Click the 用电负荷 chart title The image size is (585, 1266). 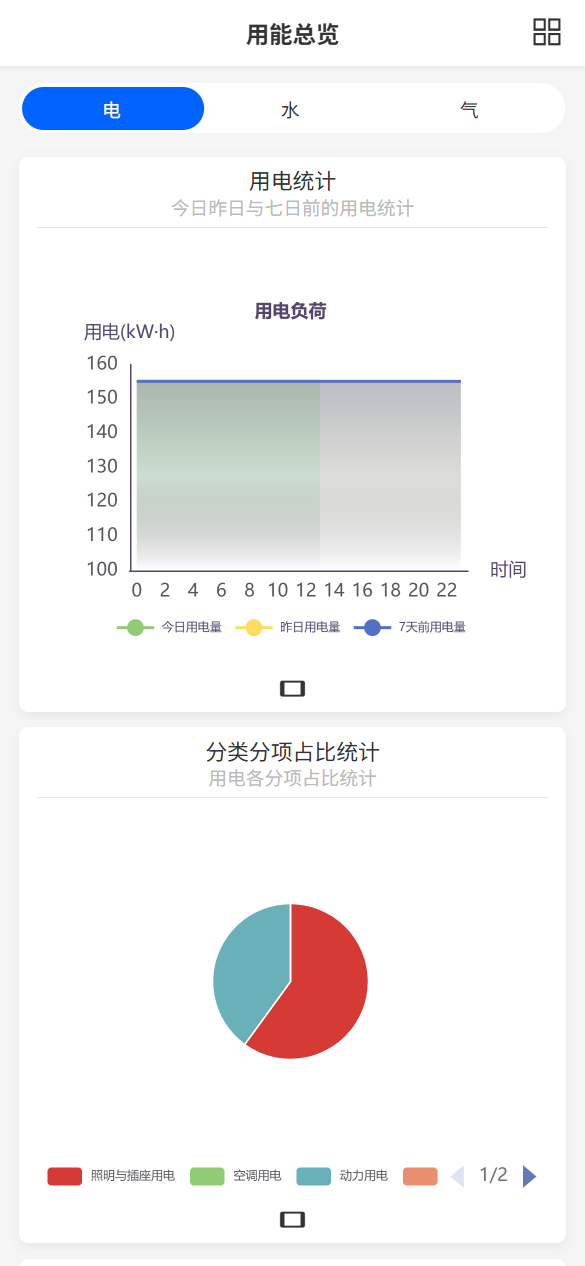tap(291, 311)
